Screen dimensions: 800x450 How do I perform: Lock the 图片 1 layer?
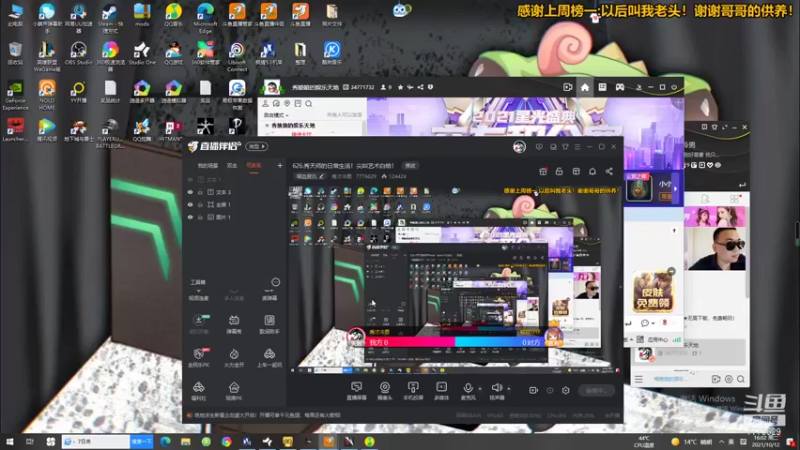(x=200, y=217)
